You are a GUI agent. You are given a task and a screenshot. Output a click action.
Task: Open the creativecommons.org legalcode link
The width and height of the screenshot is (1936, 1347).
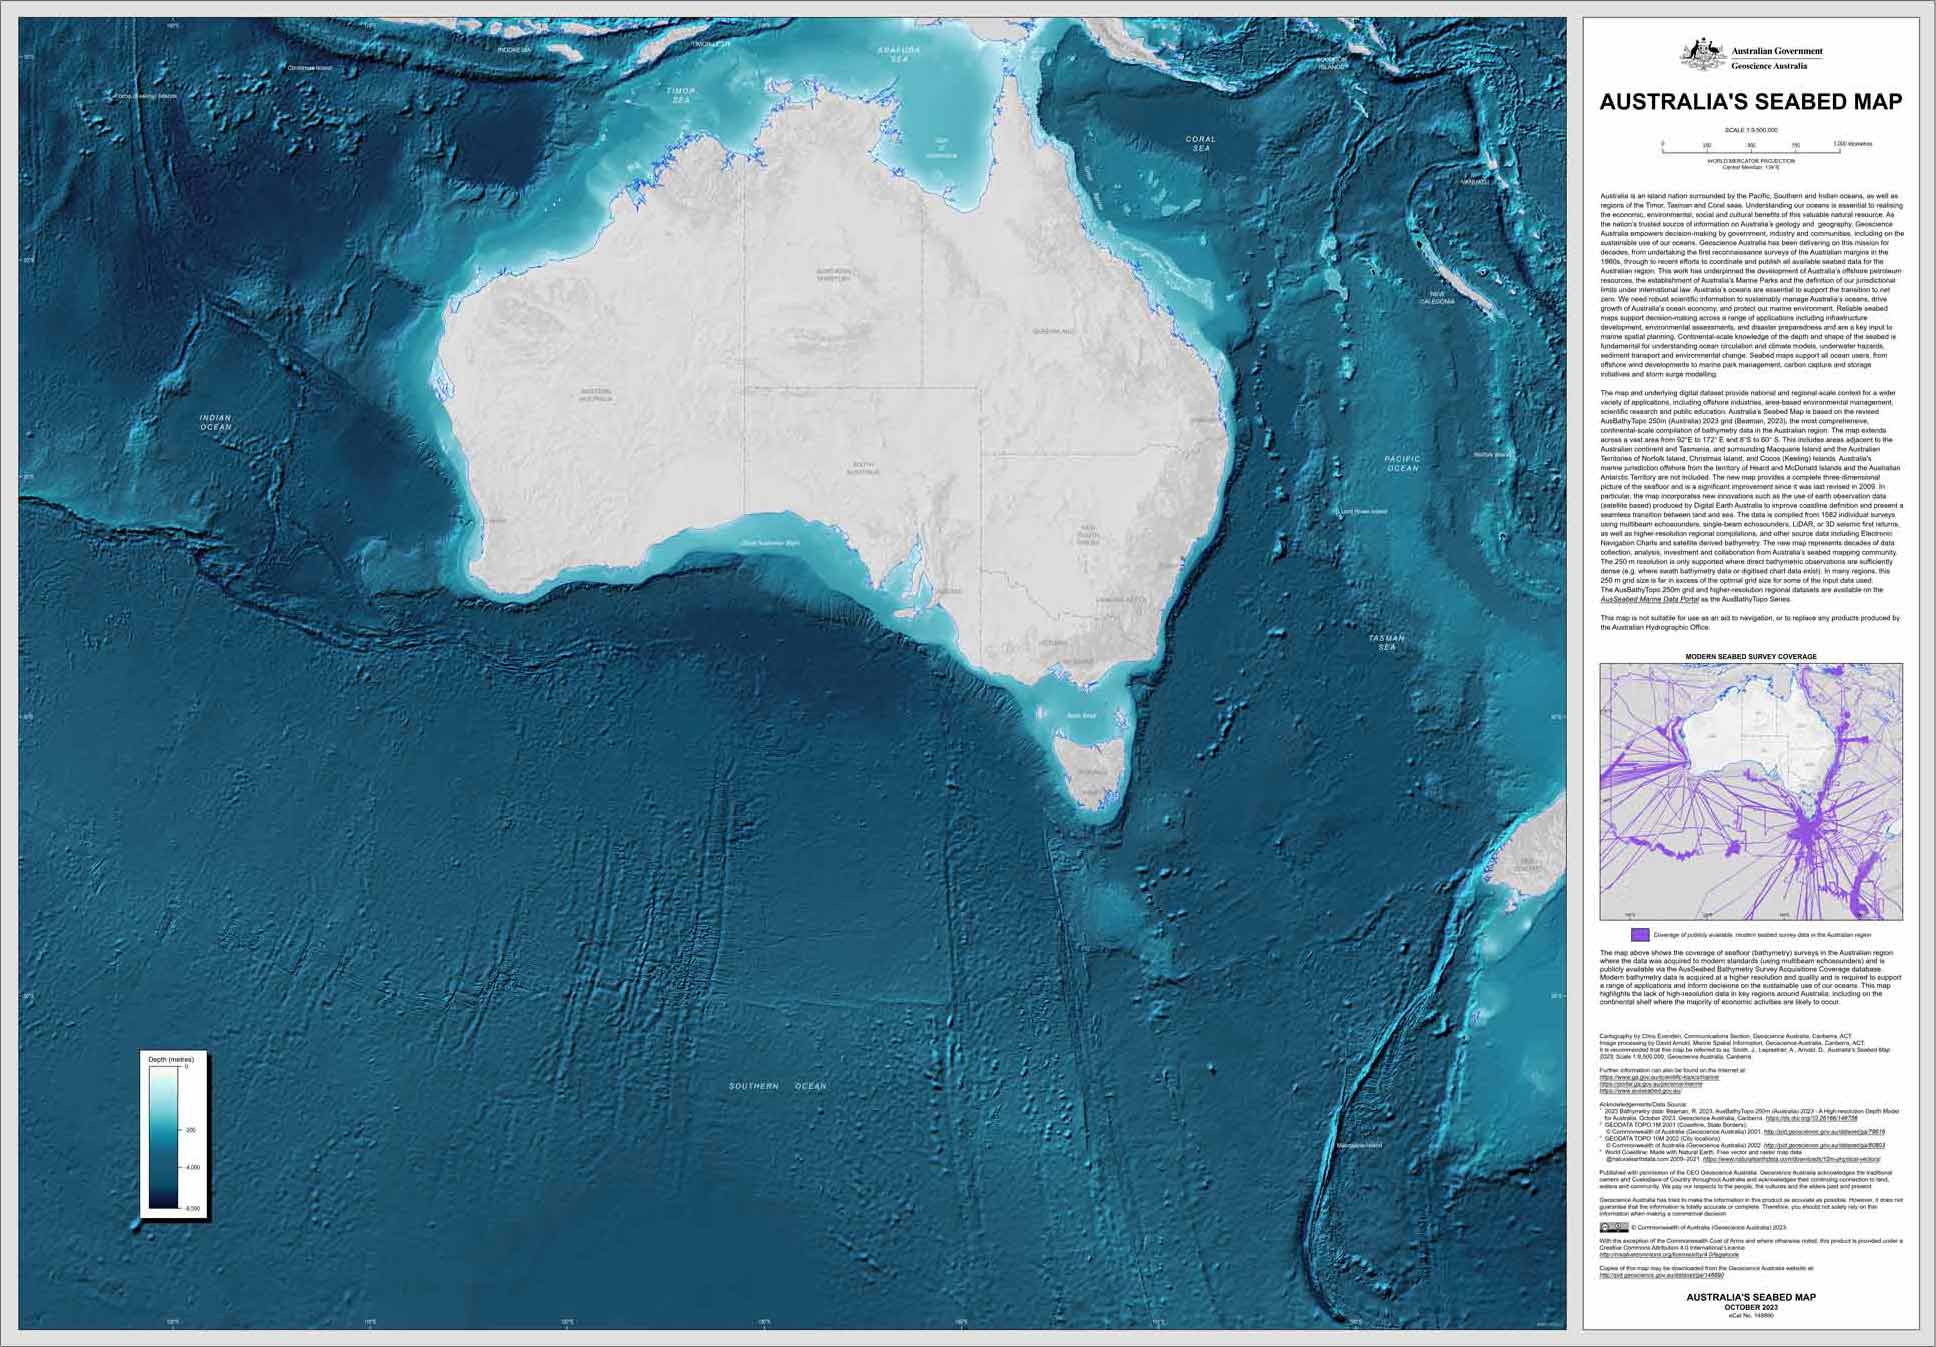1669,1254
